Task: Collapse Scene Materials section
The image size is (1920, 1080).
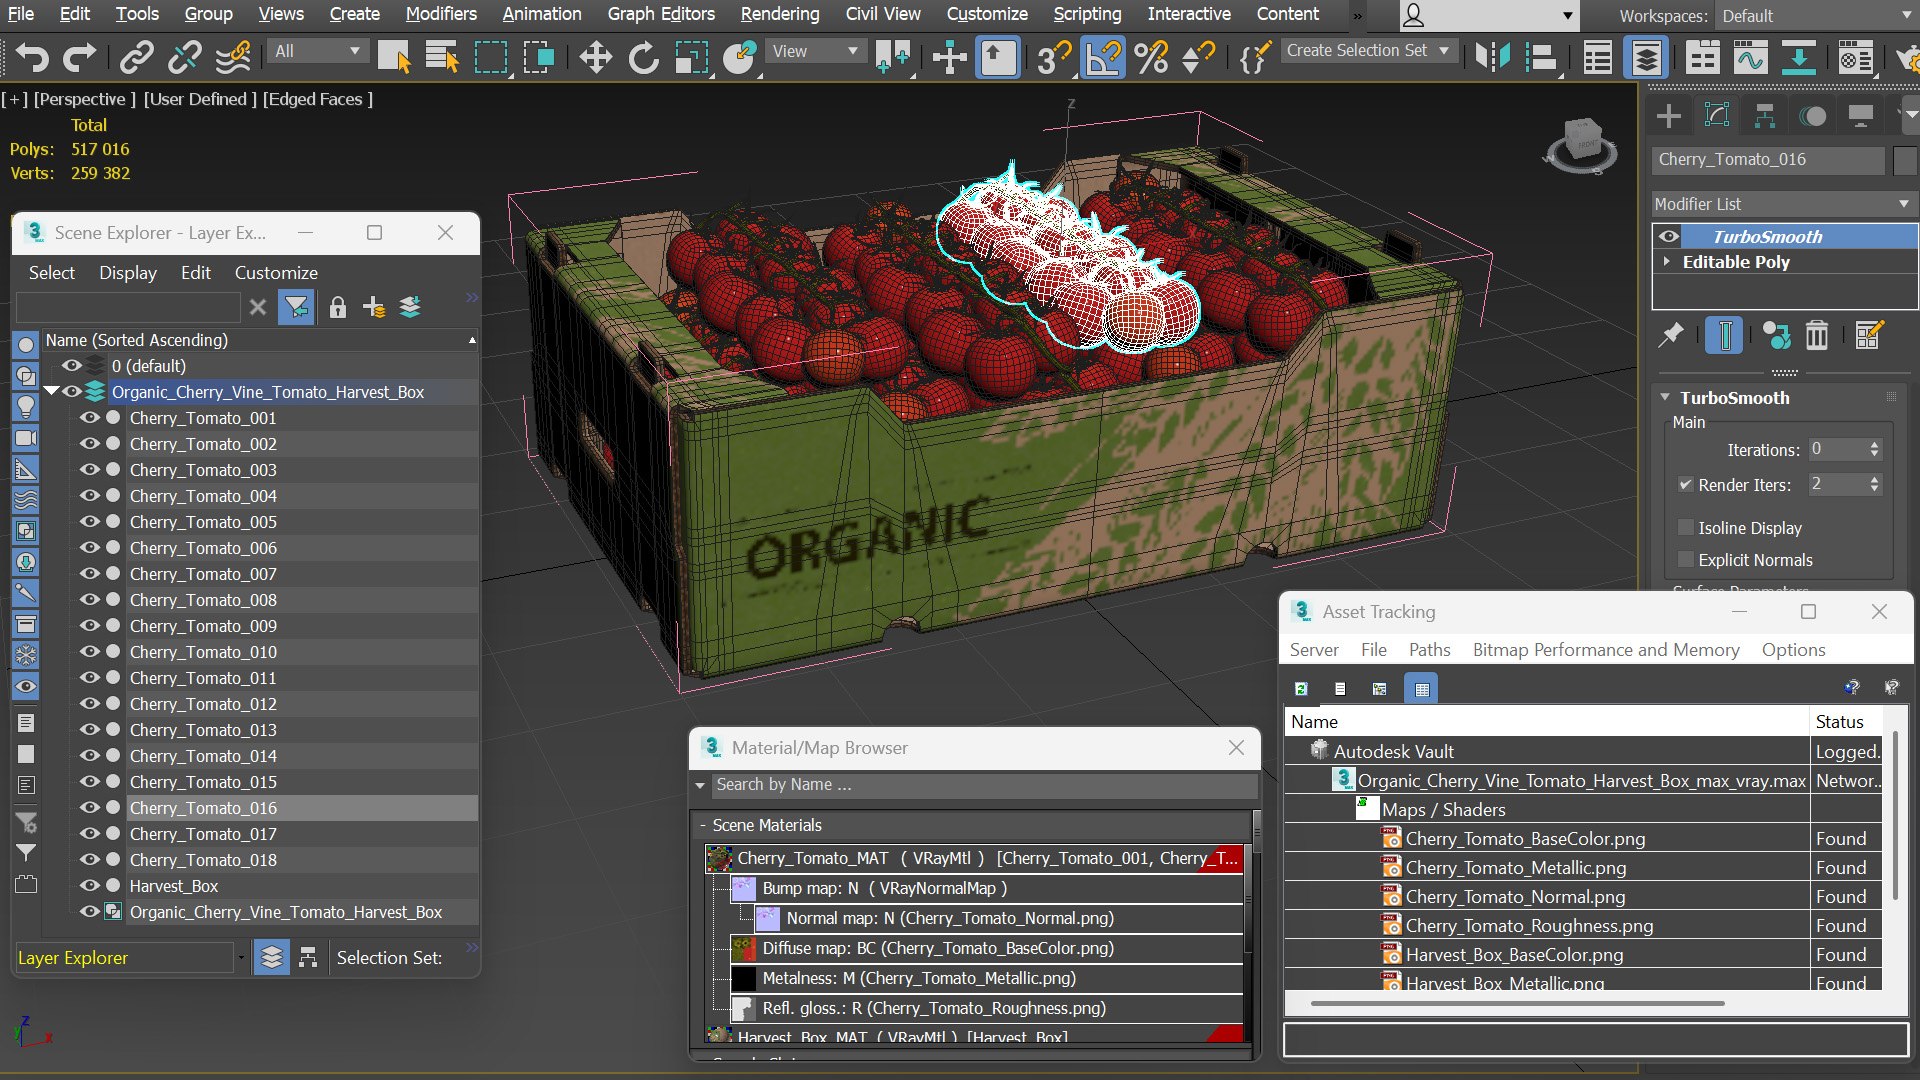Action: point(703,825)
